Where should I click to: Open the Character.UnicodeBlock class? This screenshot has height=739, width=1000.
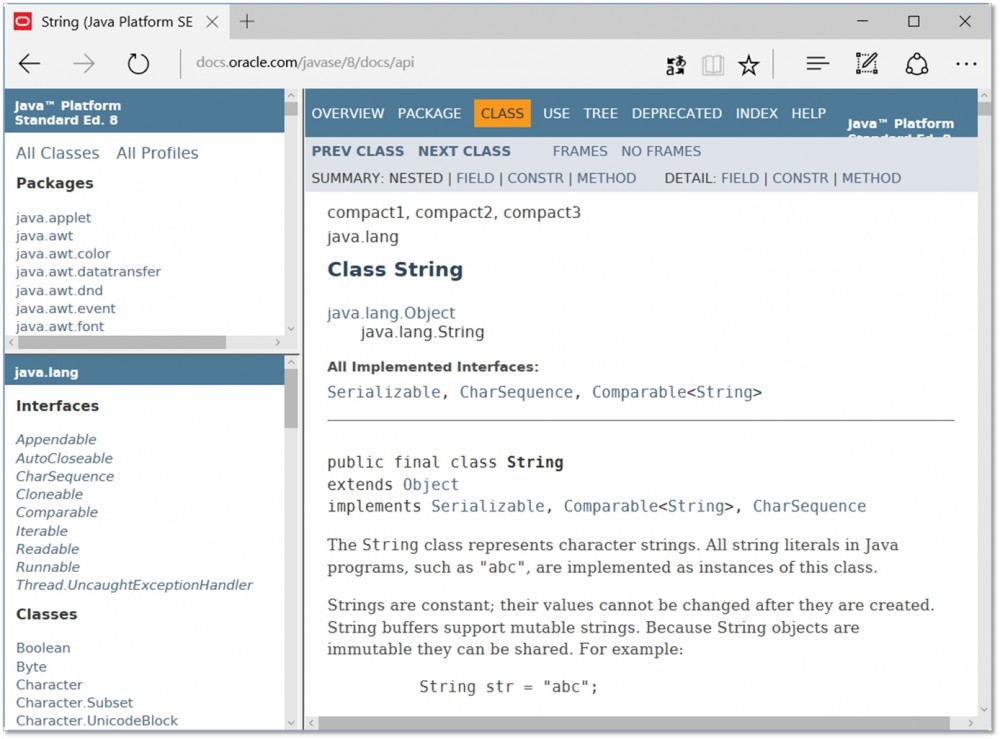coord(97,721)
